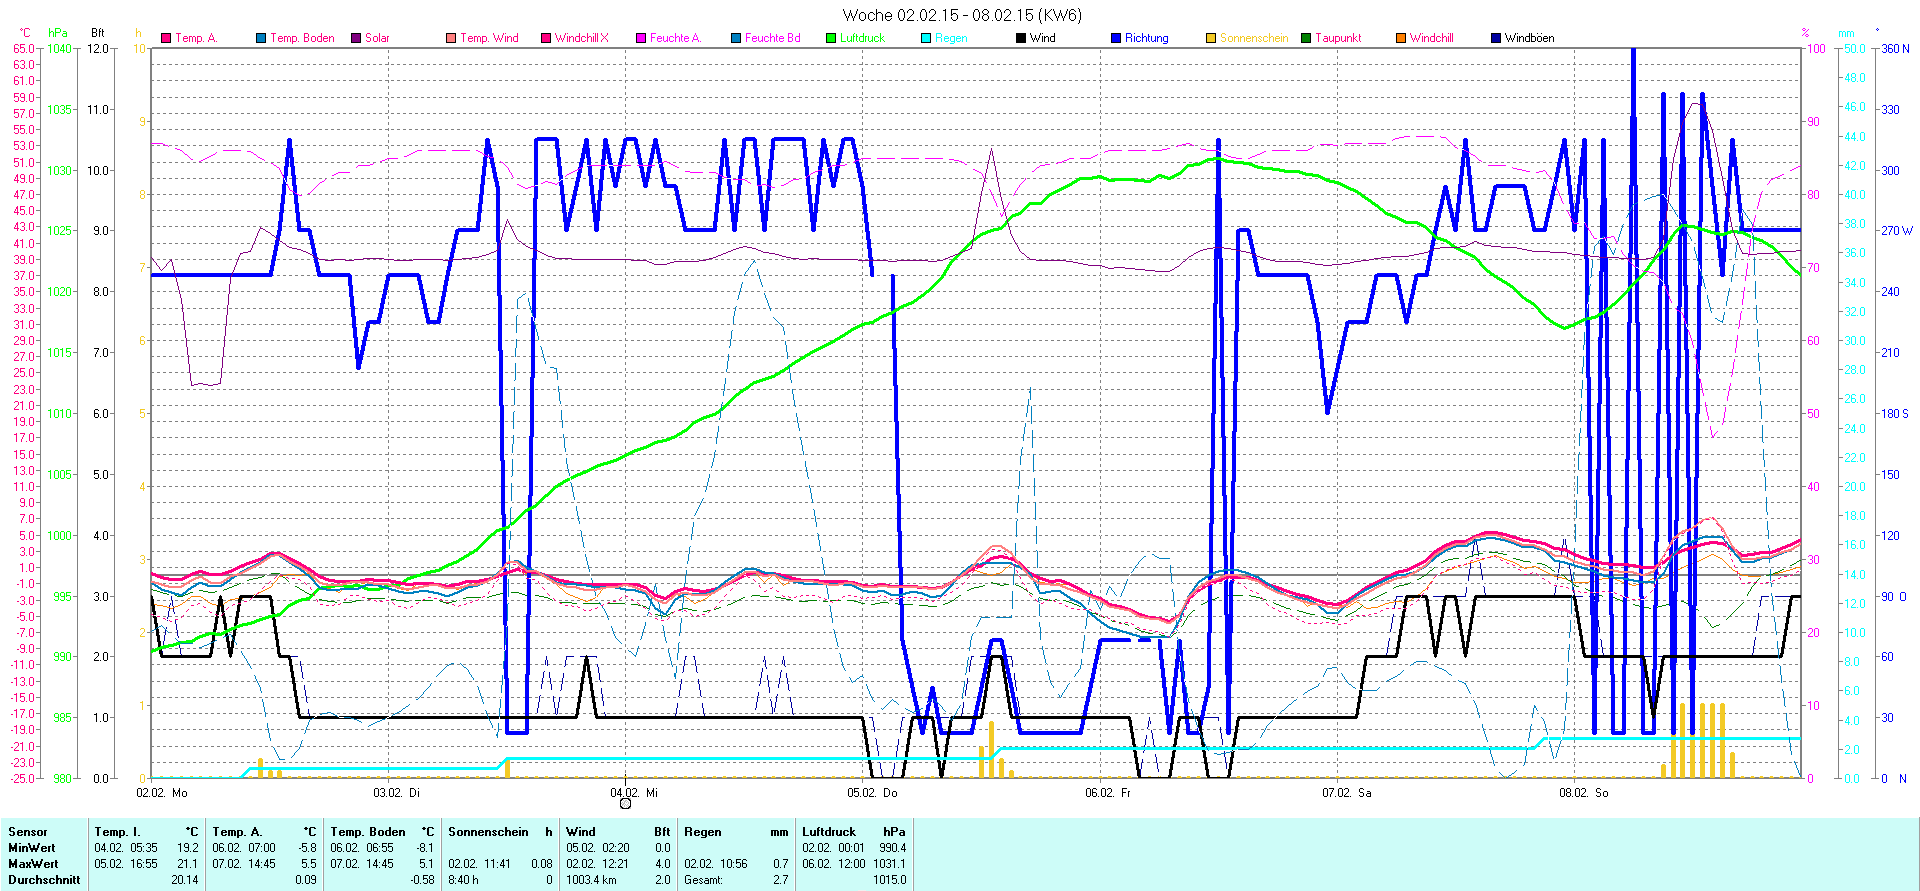
Task: Click the cyan Regen legend square
Action: [x=926, y=38]
